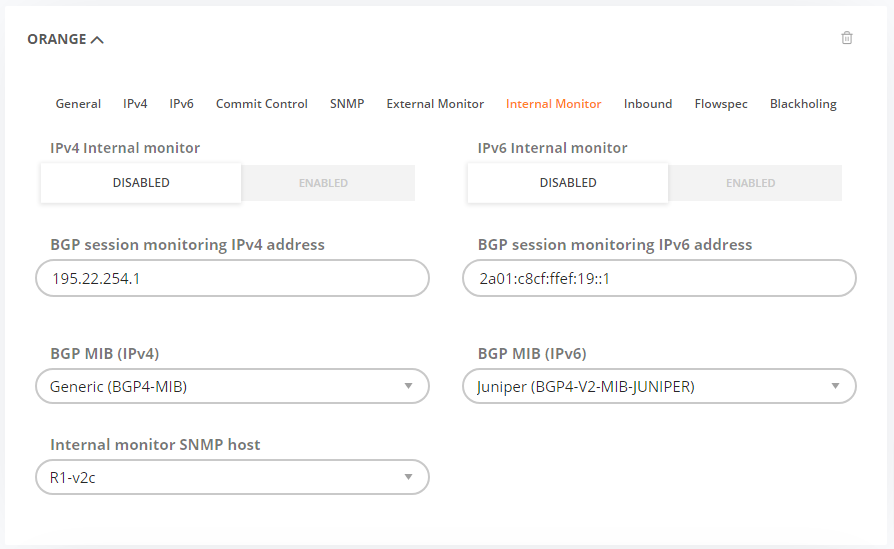
Task: Open the General tab
Action: (x=78, y=104)
